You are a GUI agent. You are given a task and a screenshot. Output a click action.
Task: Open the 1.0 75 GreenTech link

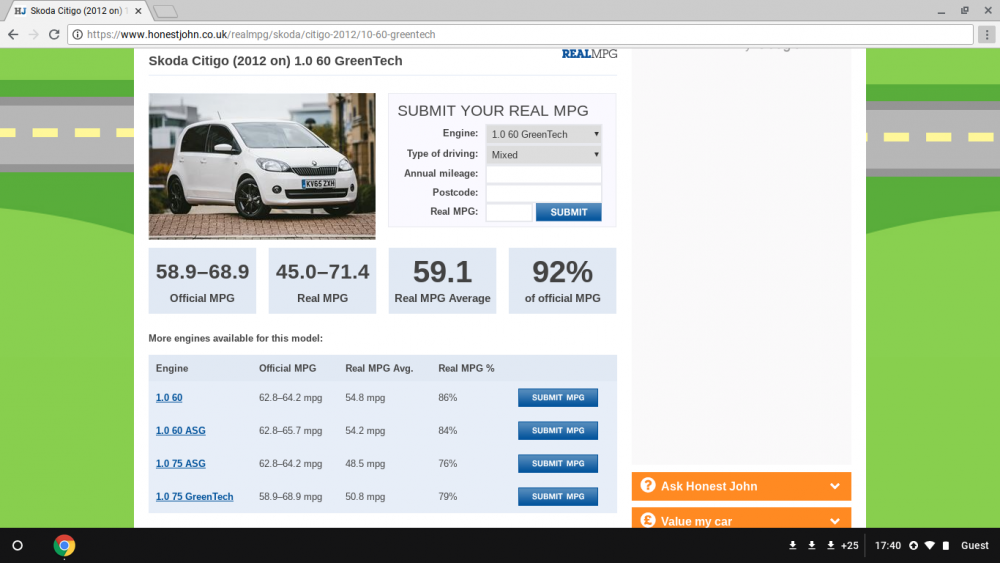(x=195, y=497)
